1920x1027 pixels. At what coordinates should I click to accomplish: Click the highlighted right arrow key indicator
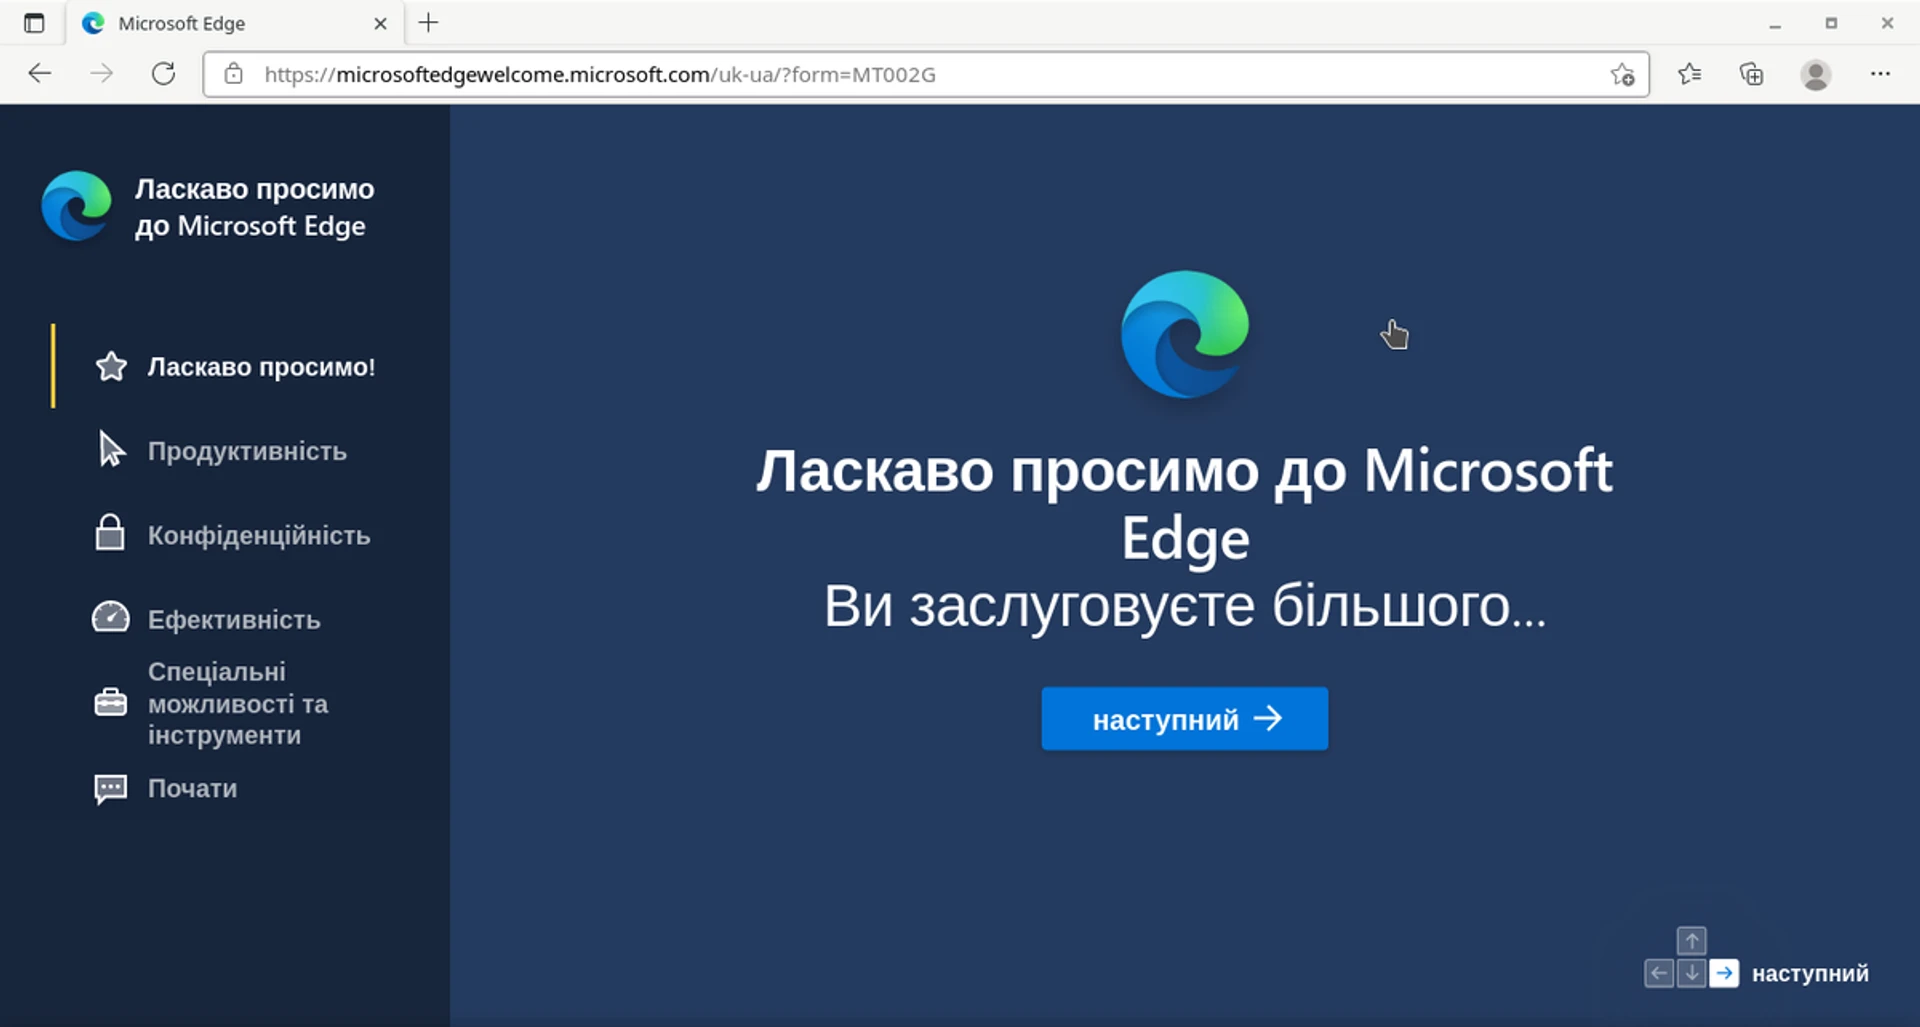pos(1724,973)
